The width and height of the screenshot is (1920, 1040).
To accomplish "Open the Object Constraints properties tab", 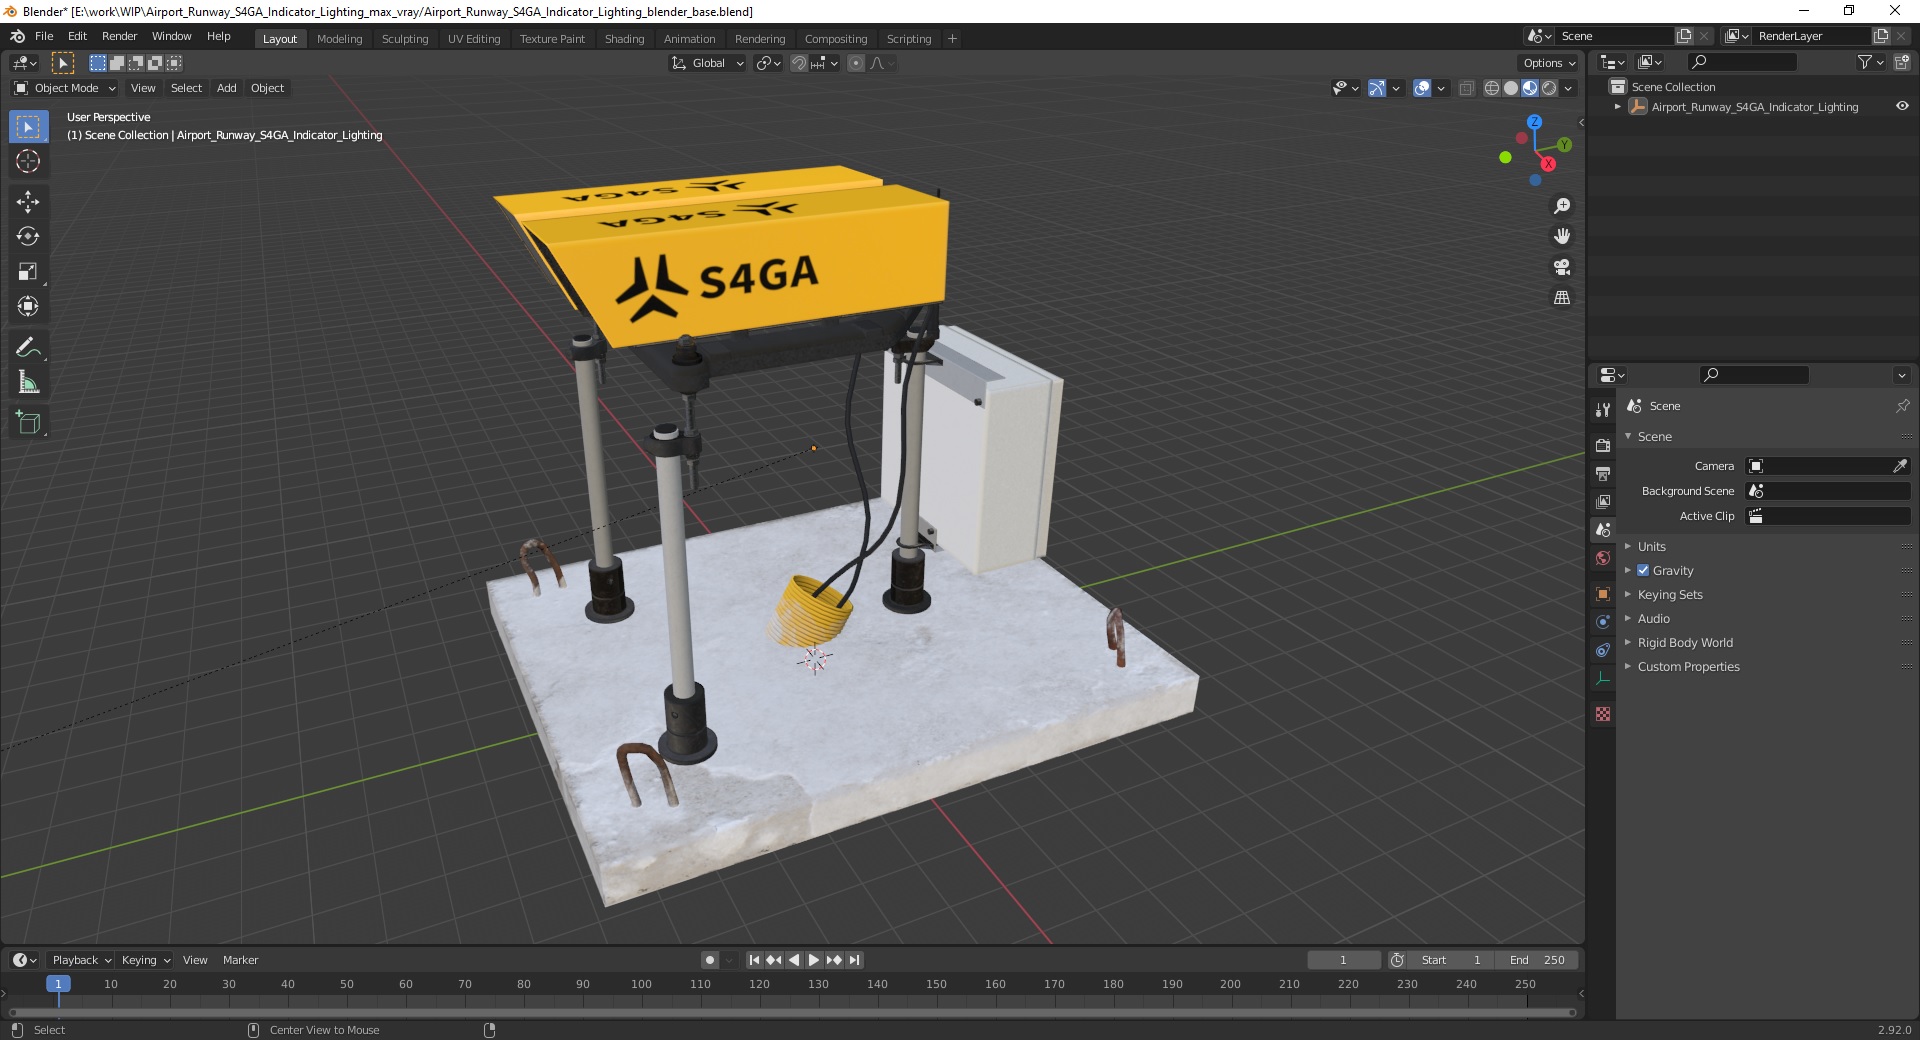I will [x=1603, y=650].
